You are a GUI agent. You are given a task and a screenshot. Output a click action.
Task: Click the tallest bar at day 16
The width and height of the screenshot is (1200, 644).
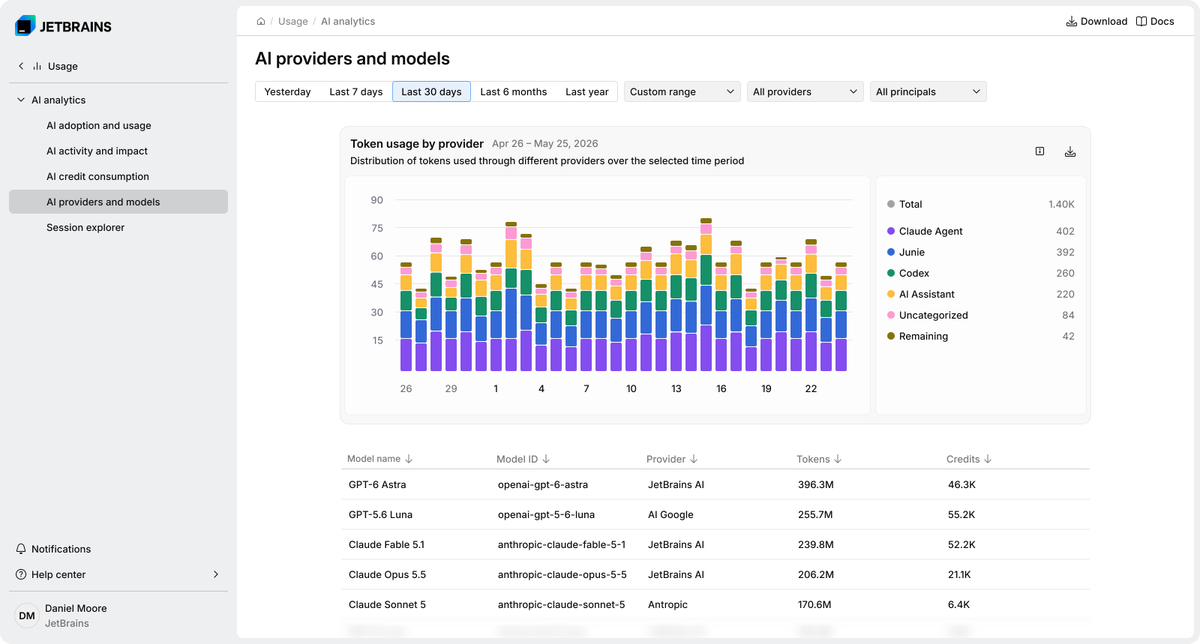[x=706, y=295]
